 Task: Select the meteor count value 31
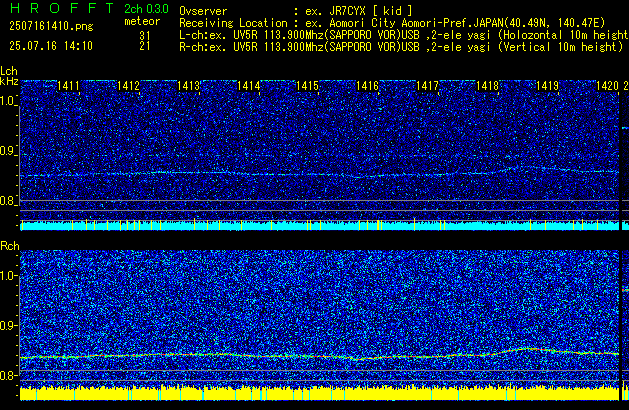tap(145, 35)
